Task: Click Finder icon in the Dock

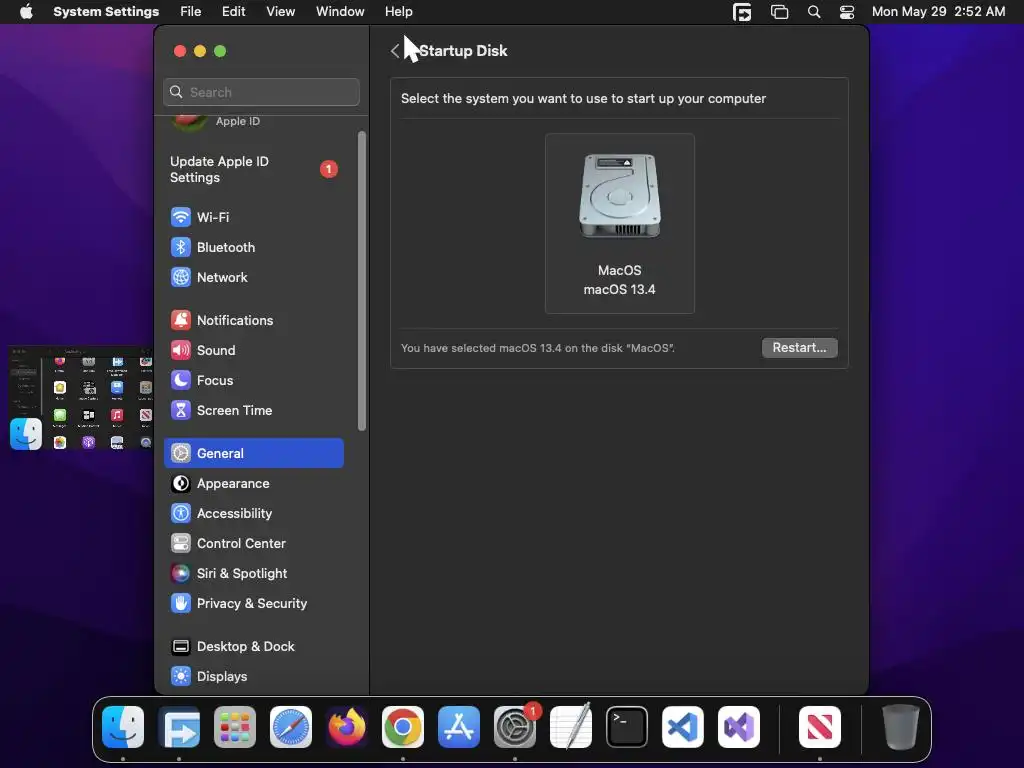Action: pyautogui.click(x=123, y=727)
